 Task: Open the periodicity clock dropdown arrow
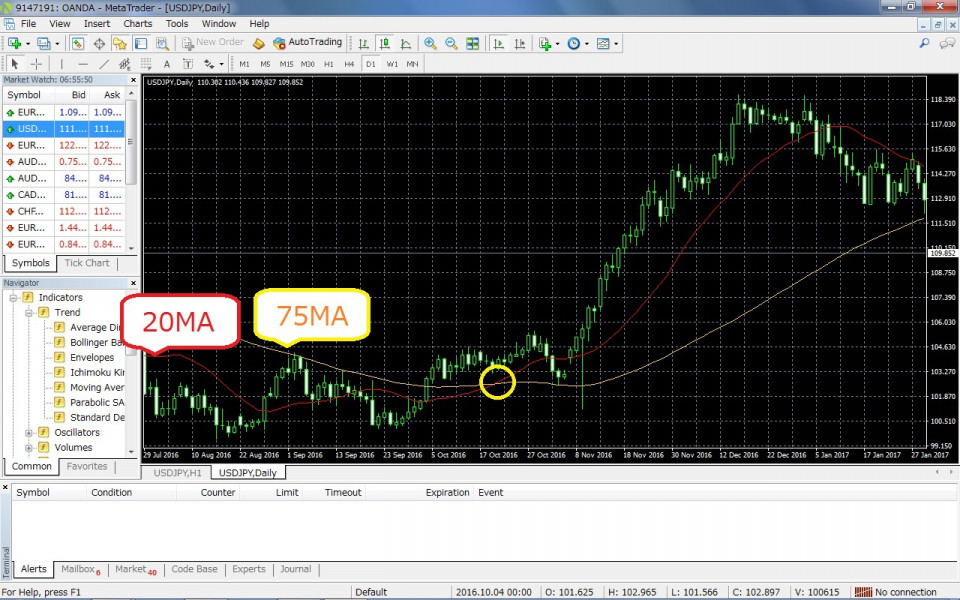pyautogui.click(x=587, y=44)
